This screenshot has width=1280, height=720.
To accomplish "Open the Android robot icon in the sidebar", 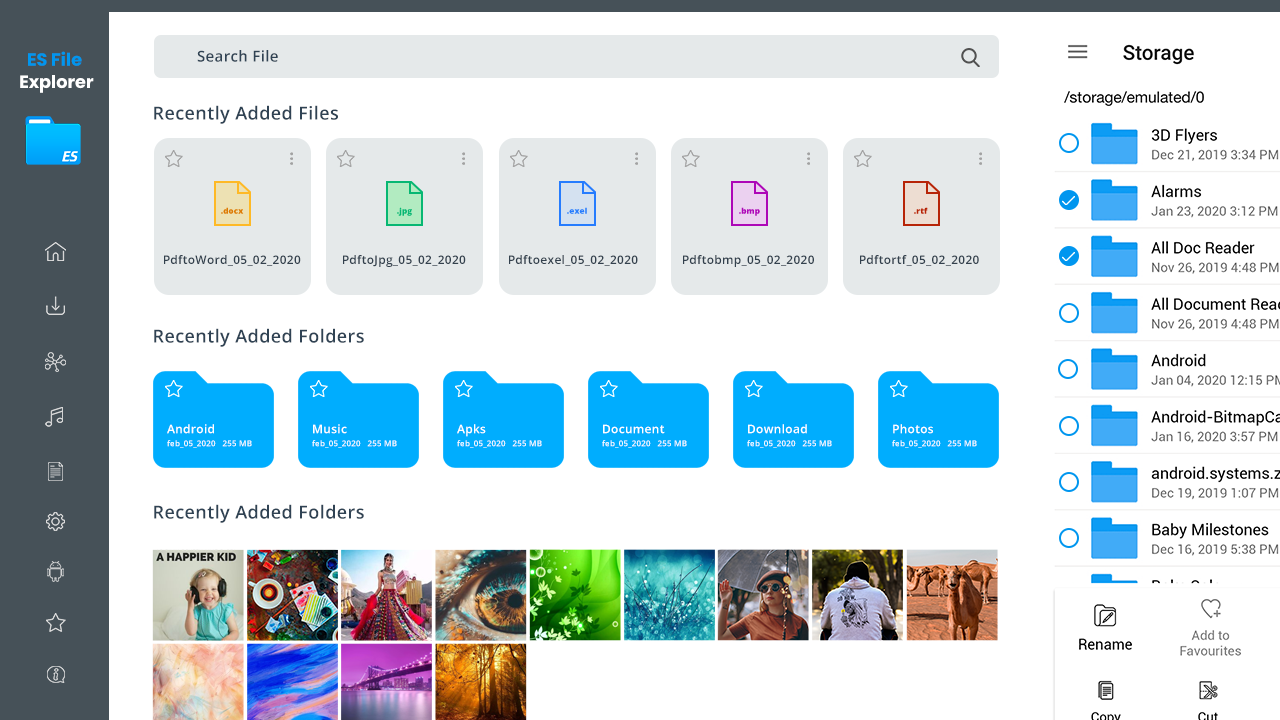I will 55,572.
